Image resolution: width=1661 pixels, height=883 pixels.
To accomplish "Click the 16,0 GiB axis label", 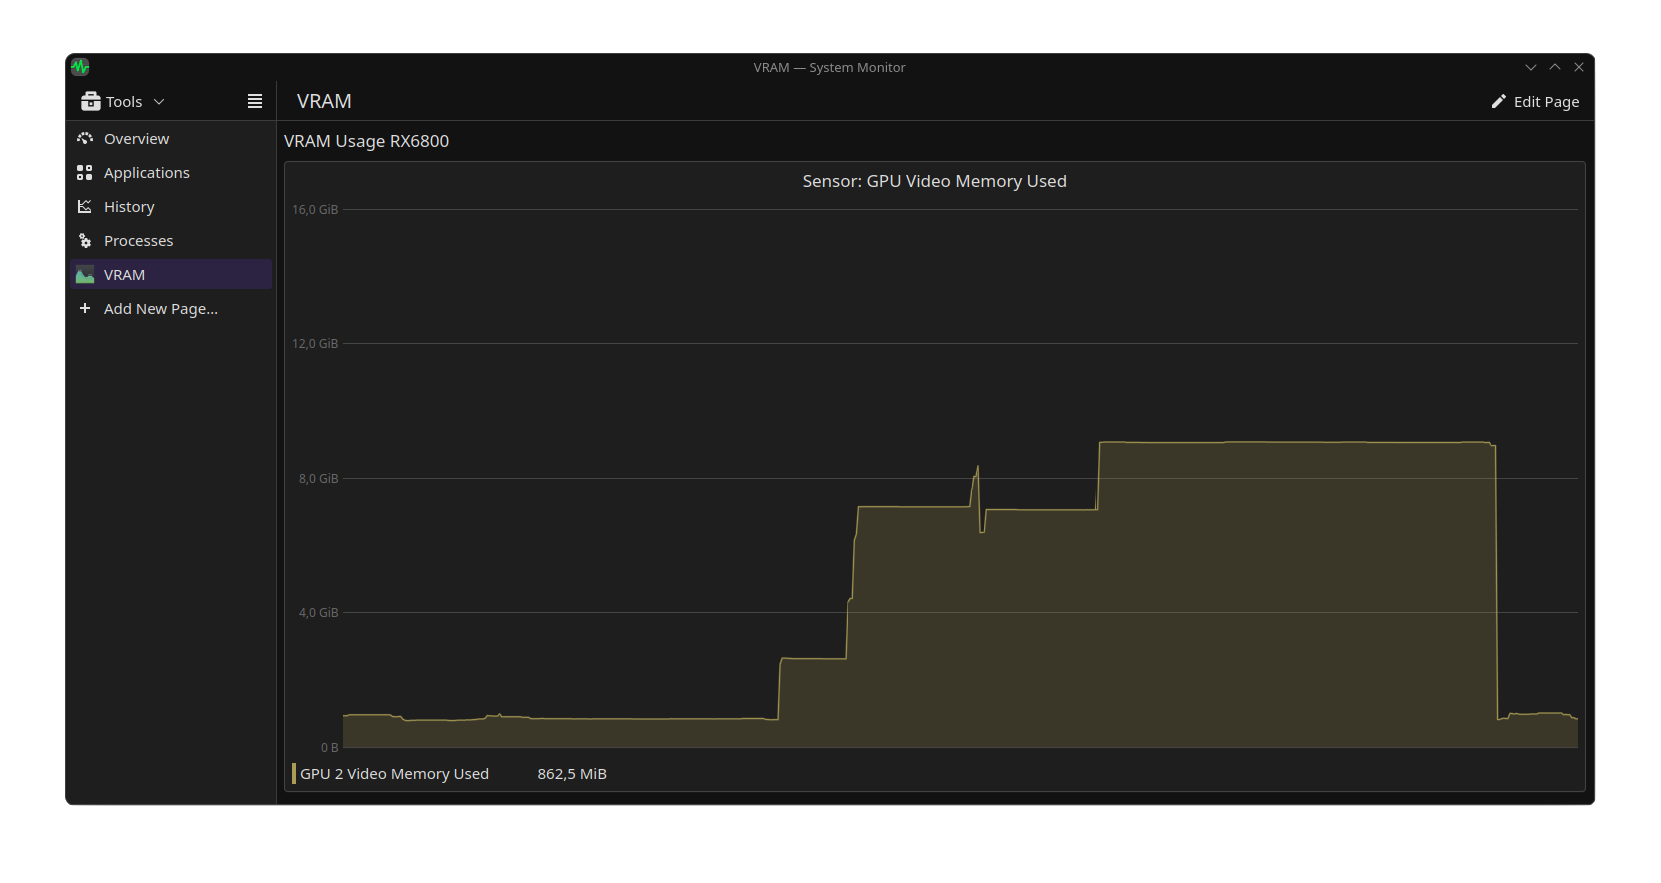I will (x=315, y=209).
